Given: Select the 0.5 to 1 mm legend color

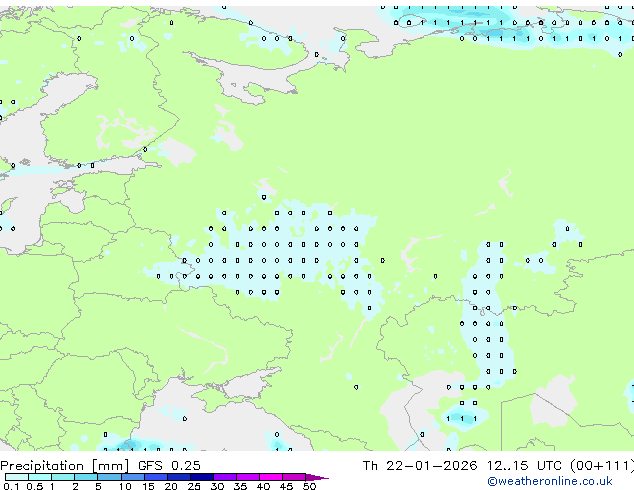Looking at the screenshot, I should (x=40, y=477).
